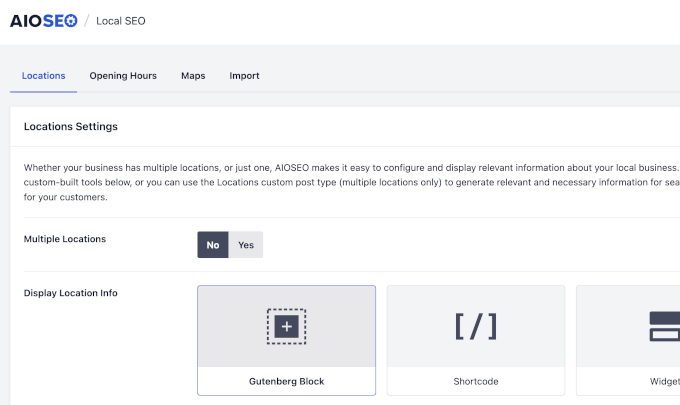Click the Gutenberg Block label
680x405 pixels.
[286, 381]
